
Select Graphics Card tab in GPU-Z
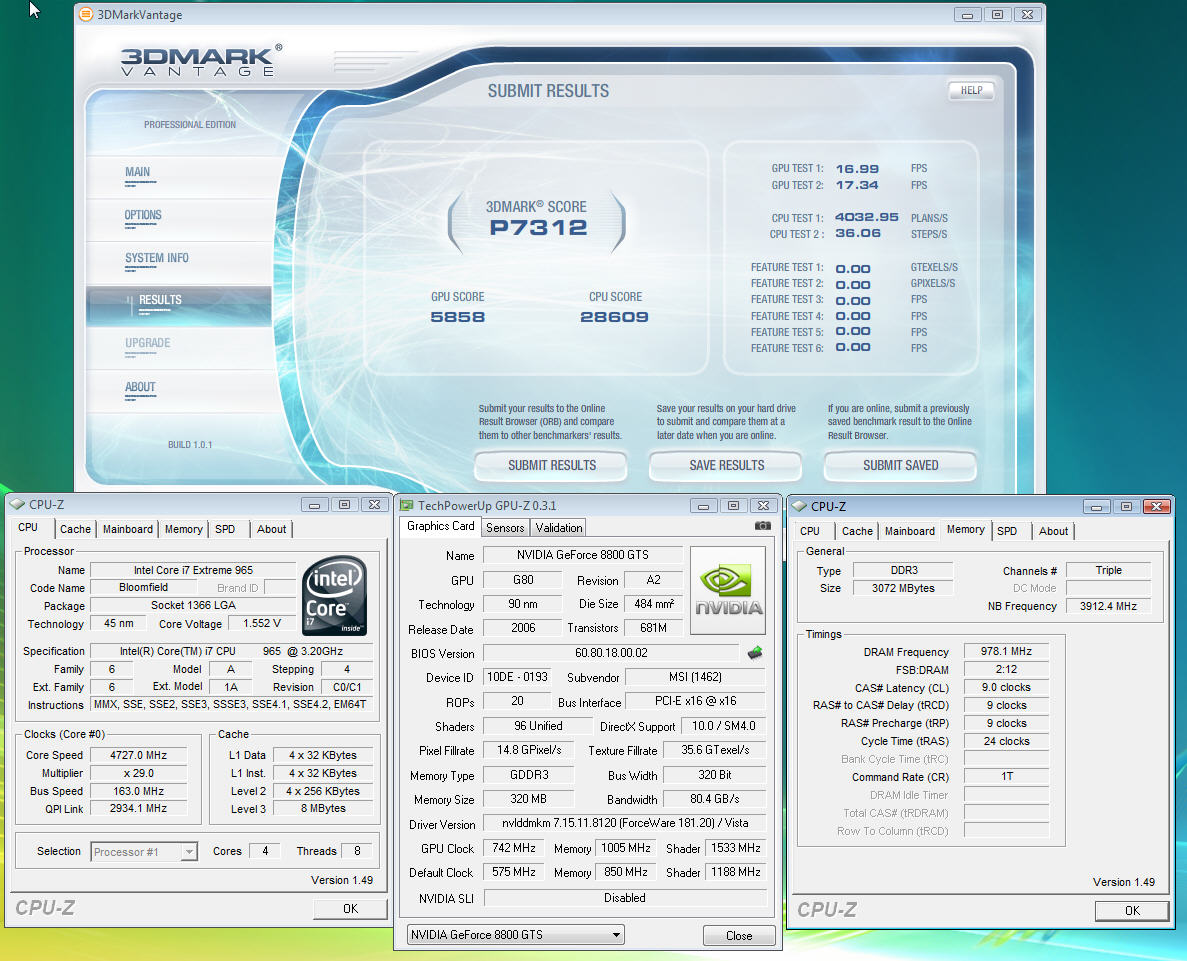pyautogui.click(x=441, y=526)
